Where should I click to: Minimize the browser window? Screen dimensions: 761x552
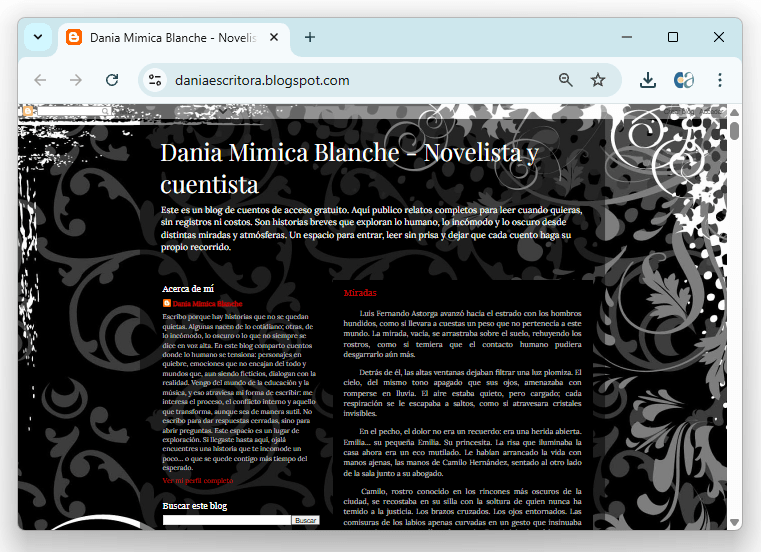pos(627,37)
